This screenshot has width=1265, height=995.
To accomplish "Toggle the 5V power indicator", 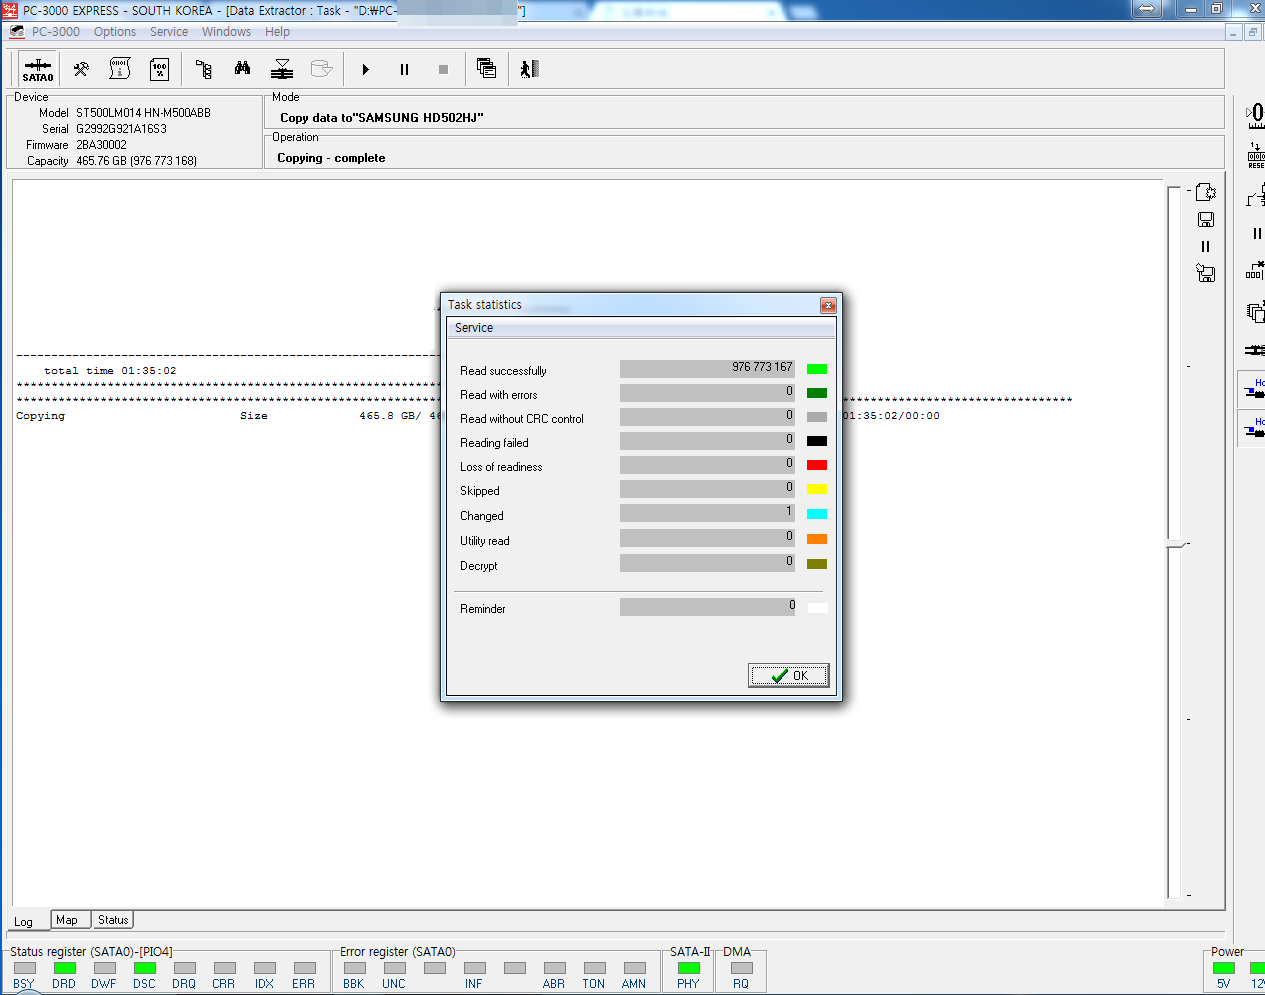I will tap(1223, 968).
